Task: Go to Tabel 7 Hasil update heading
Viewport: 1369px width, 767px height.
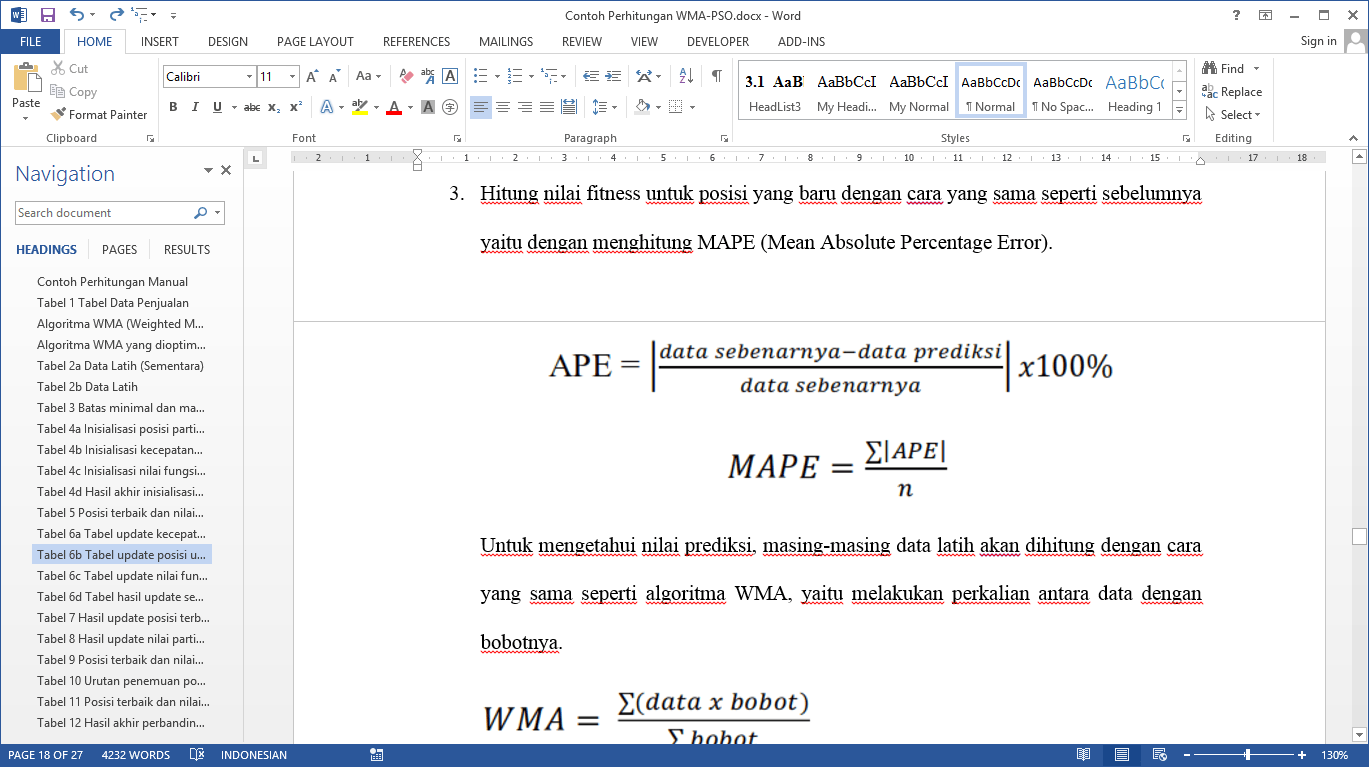Action: [x=123, y=618]
